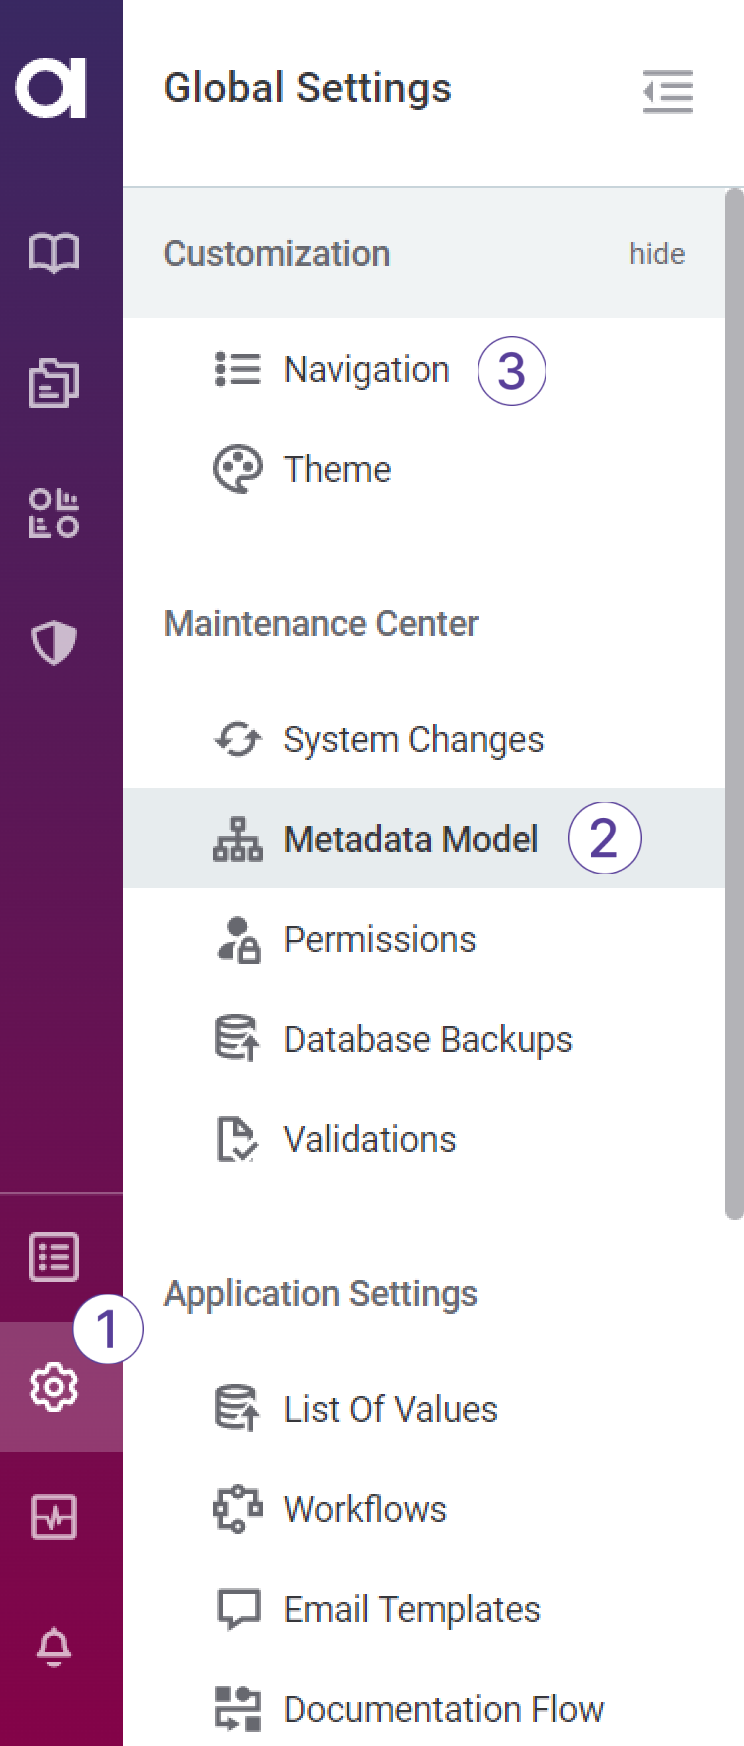Select the shield icon in sidebar
This screenshot has height=1746, width=744.
54,642
